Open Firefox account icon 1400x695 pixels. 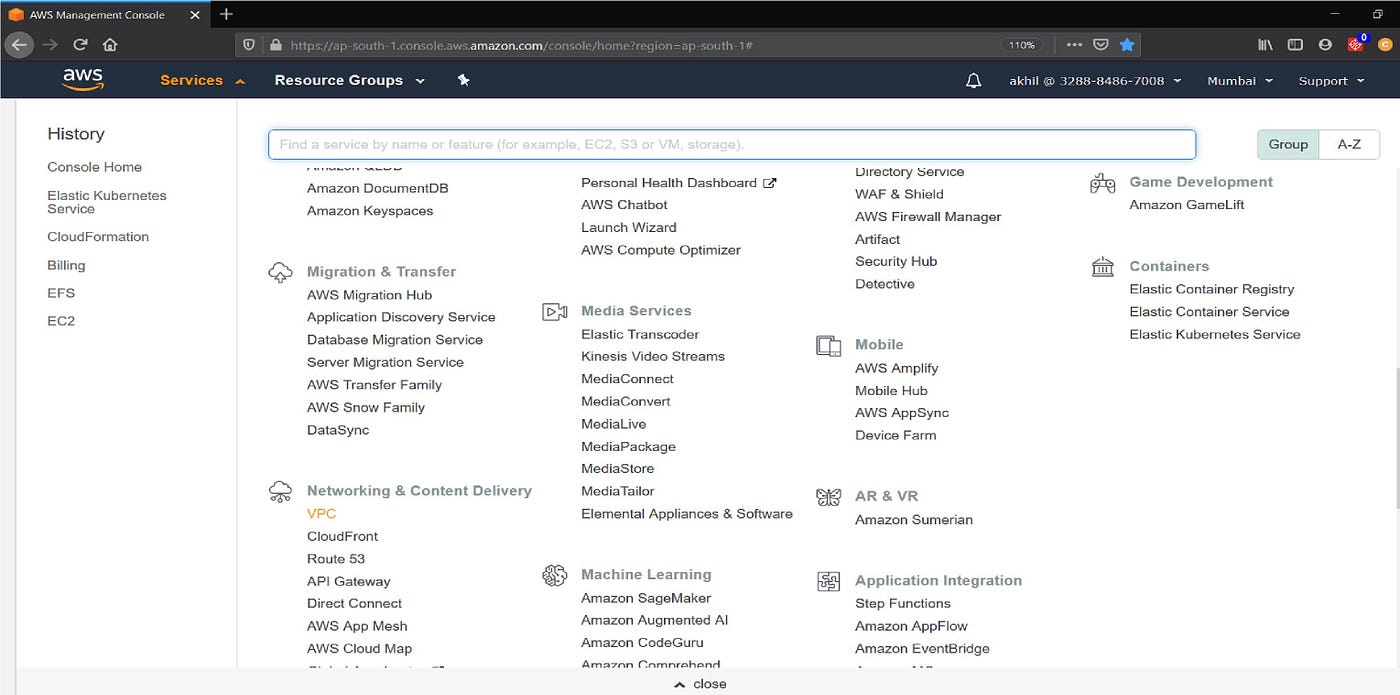coord(1325,44)
